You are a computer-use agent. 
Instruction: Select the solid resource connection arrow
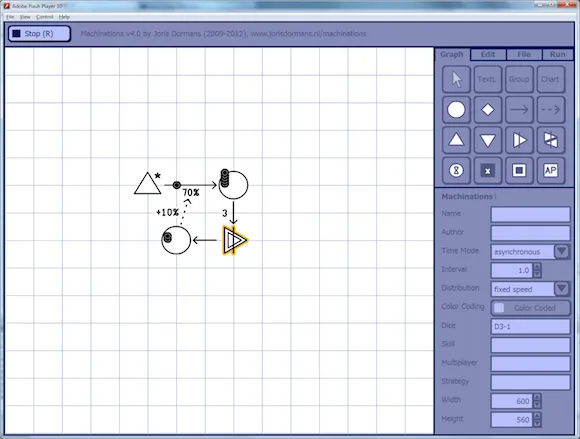point(519,110)
